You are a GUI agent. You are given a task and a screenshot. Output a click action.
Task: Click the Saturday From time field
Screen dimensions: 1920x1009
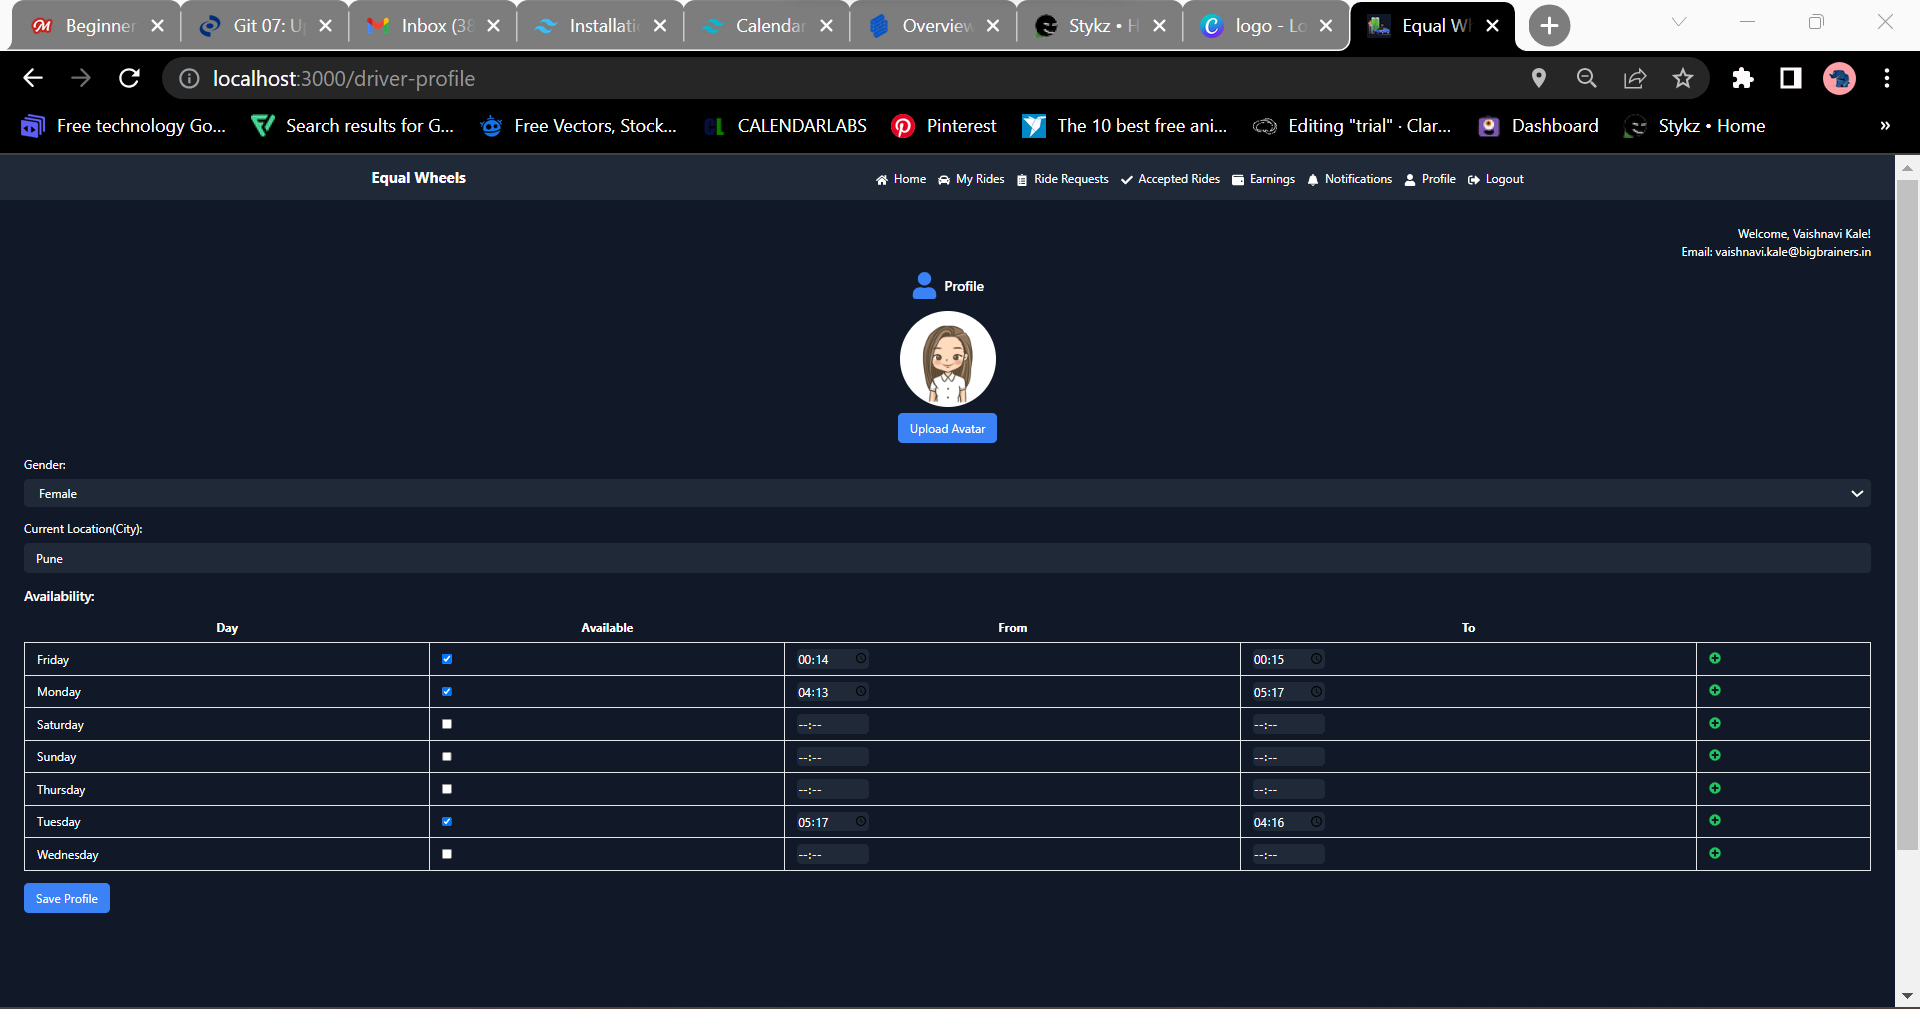(831, 724)
